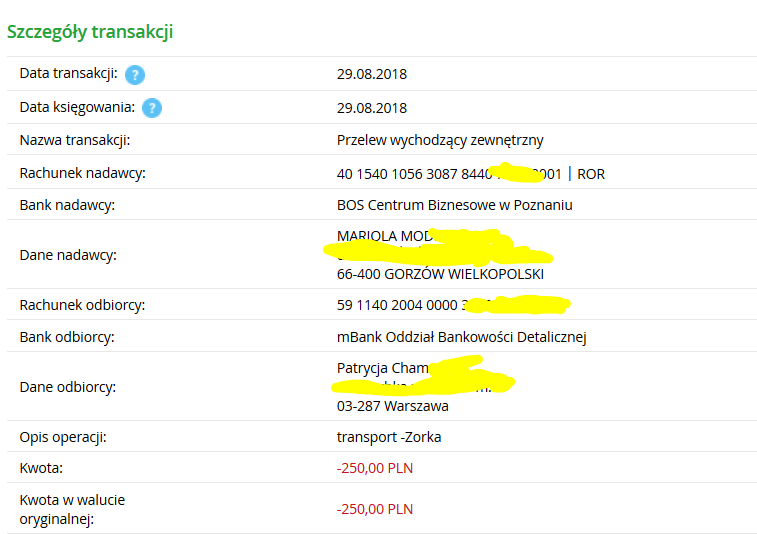757x534 pixels.
Task: Click the help icon beside Data transakcji
Action: point(135,74)
